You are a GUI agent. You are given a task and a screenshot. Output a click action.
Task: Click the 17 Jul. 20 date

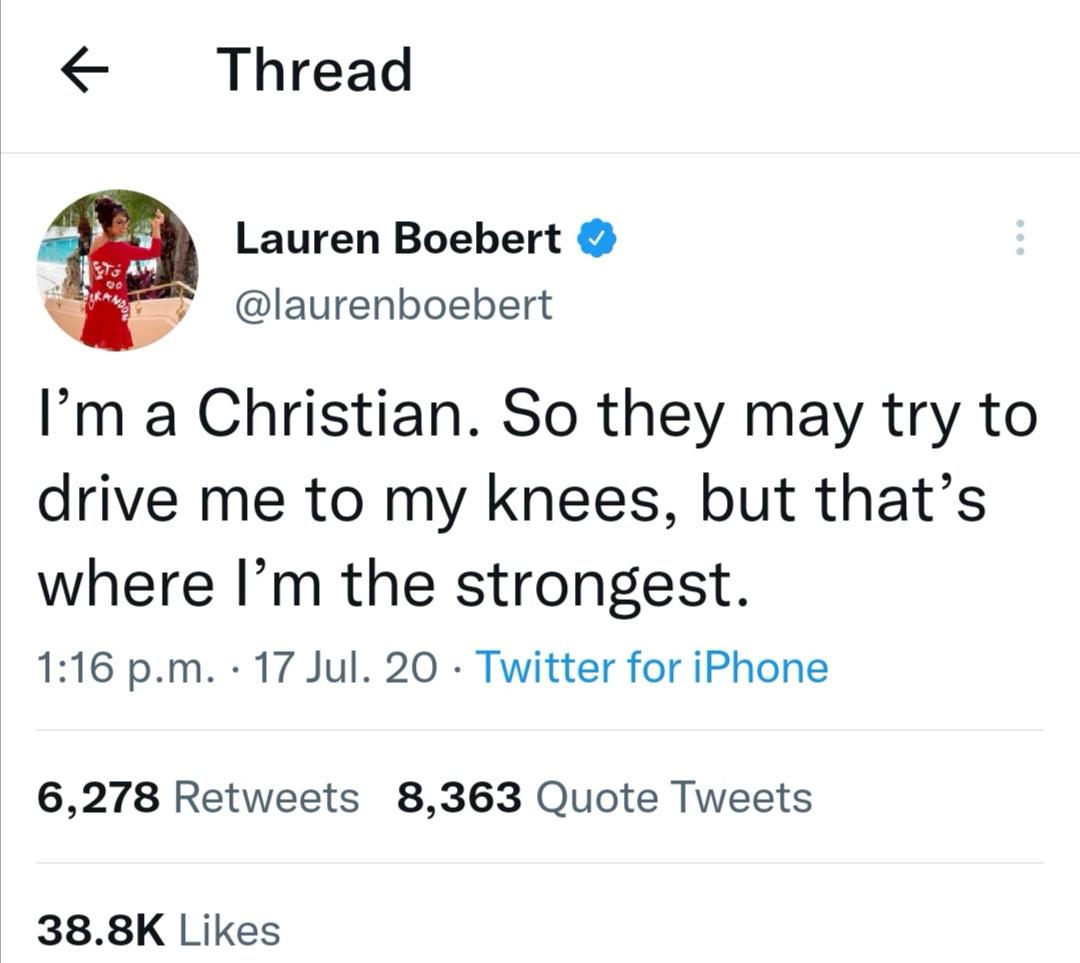(x=346, y=667)
